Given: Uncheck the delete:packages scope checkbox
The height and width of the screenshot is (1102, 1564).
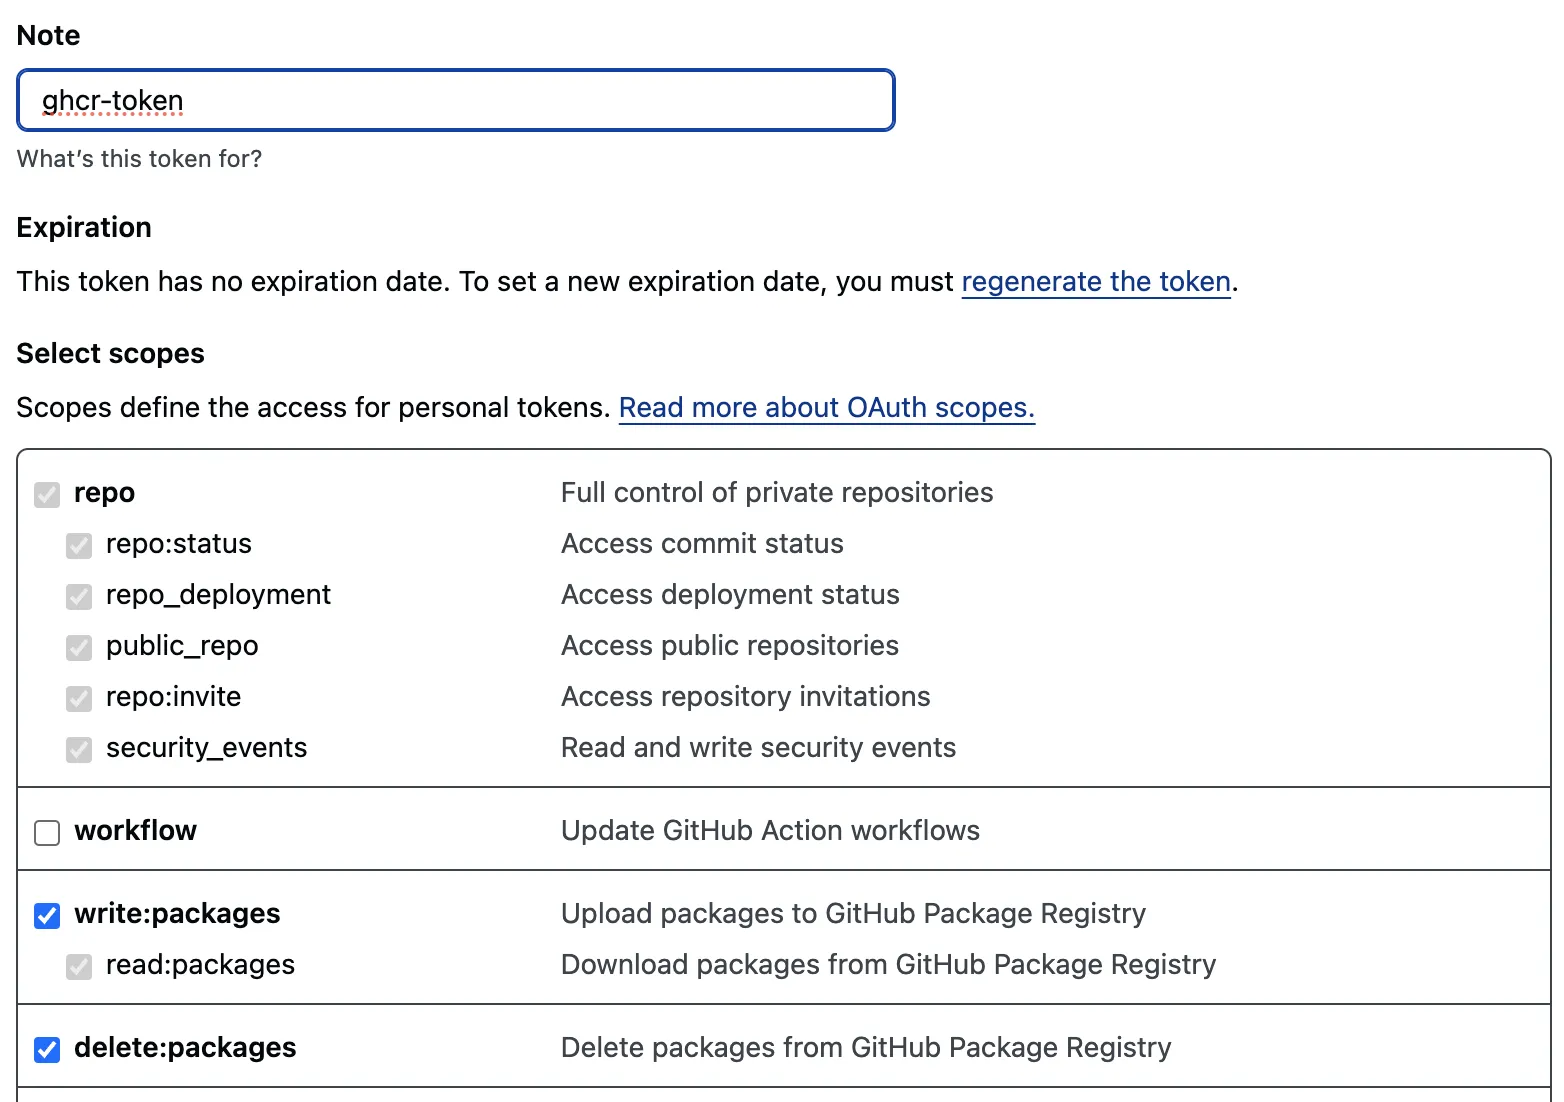Looking at the screenshot, I should point(47,1049).
